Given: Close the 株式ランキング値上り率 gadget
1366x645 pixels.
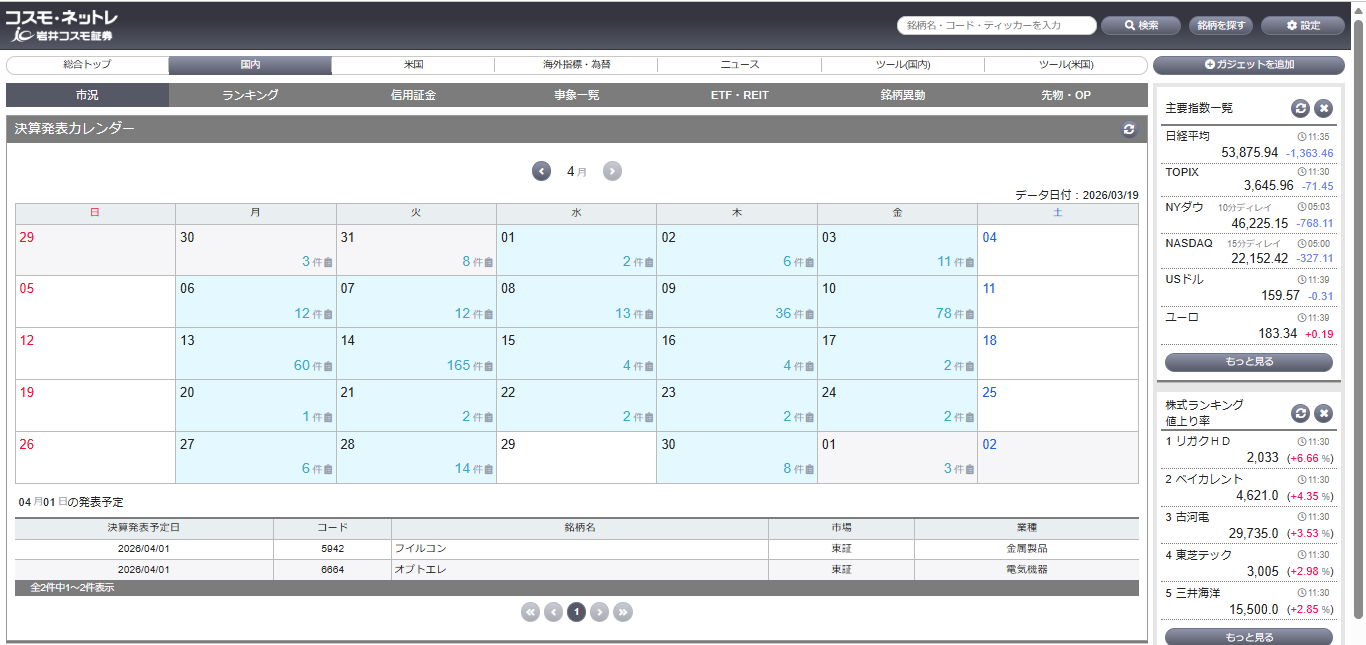Looking at the screenshot, I should 1323,413.
